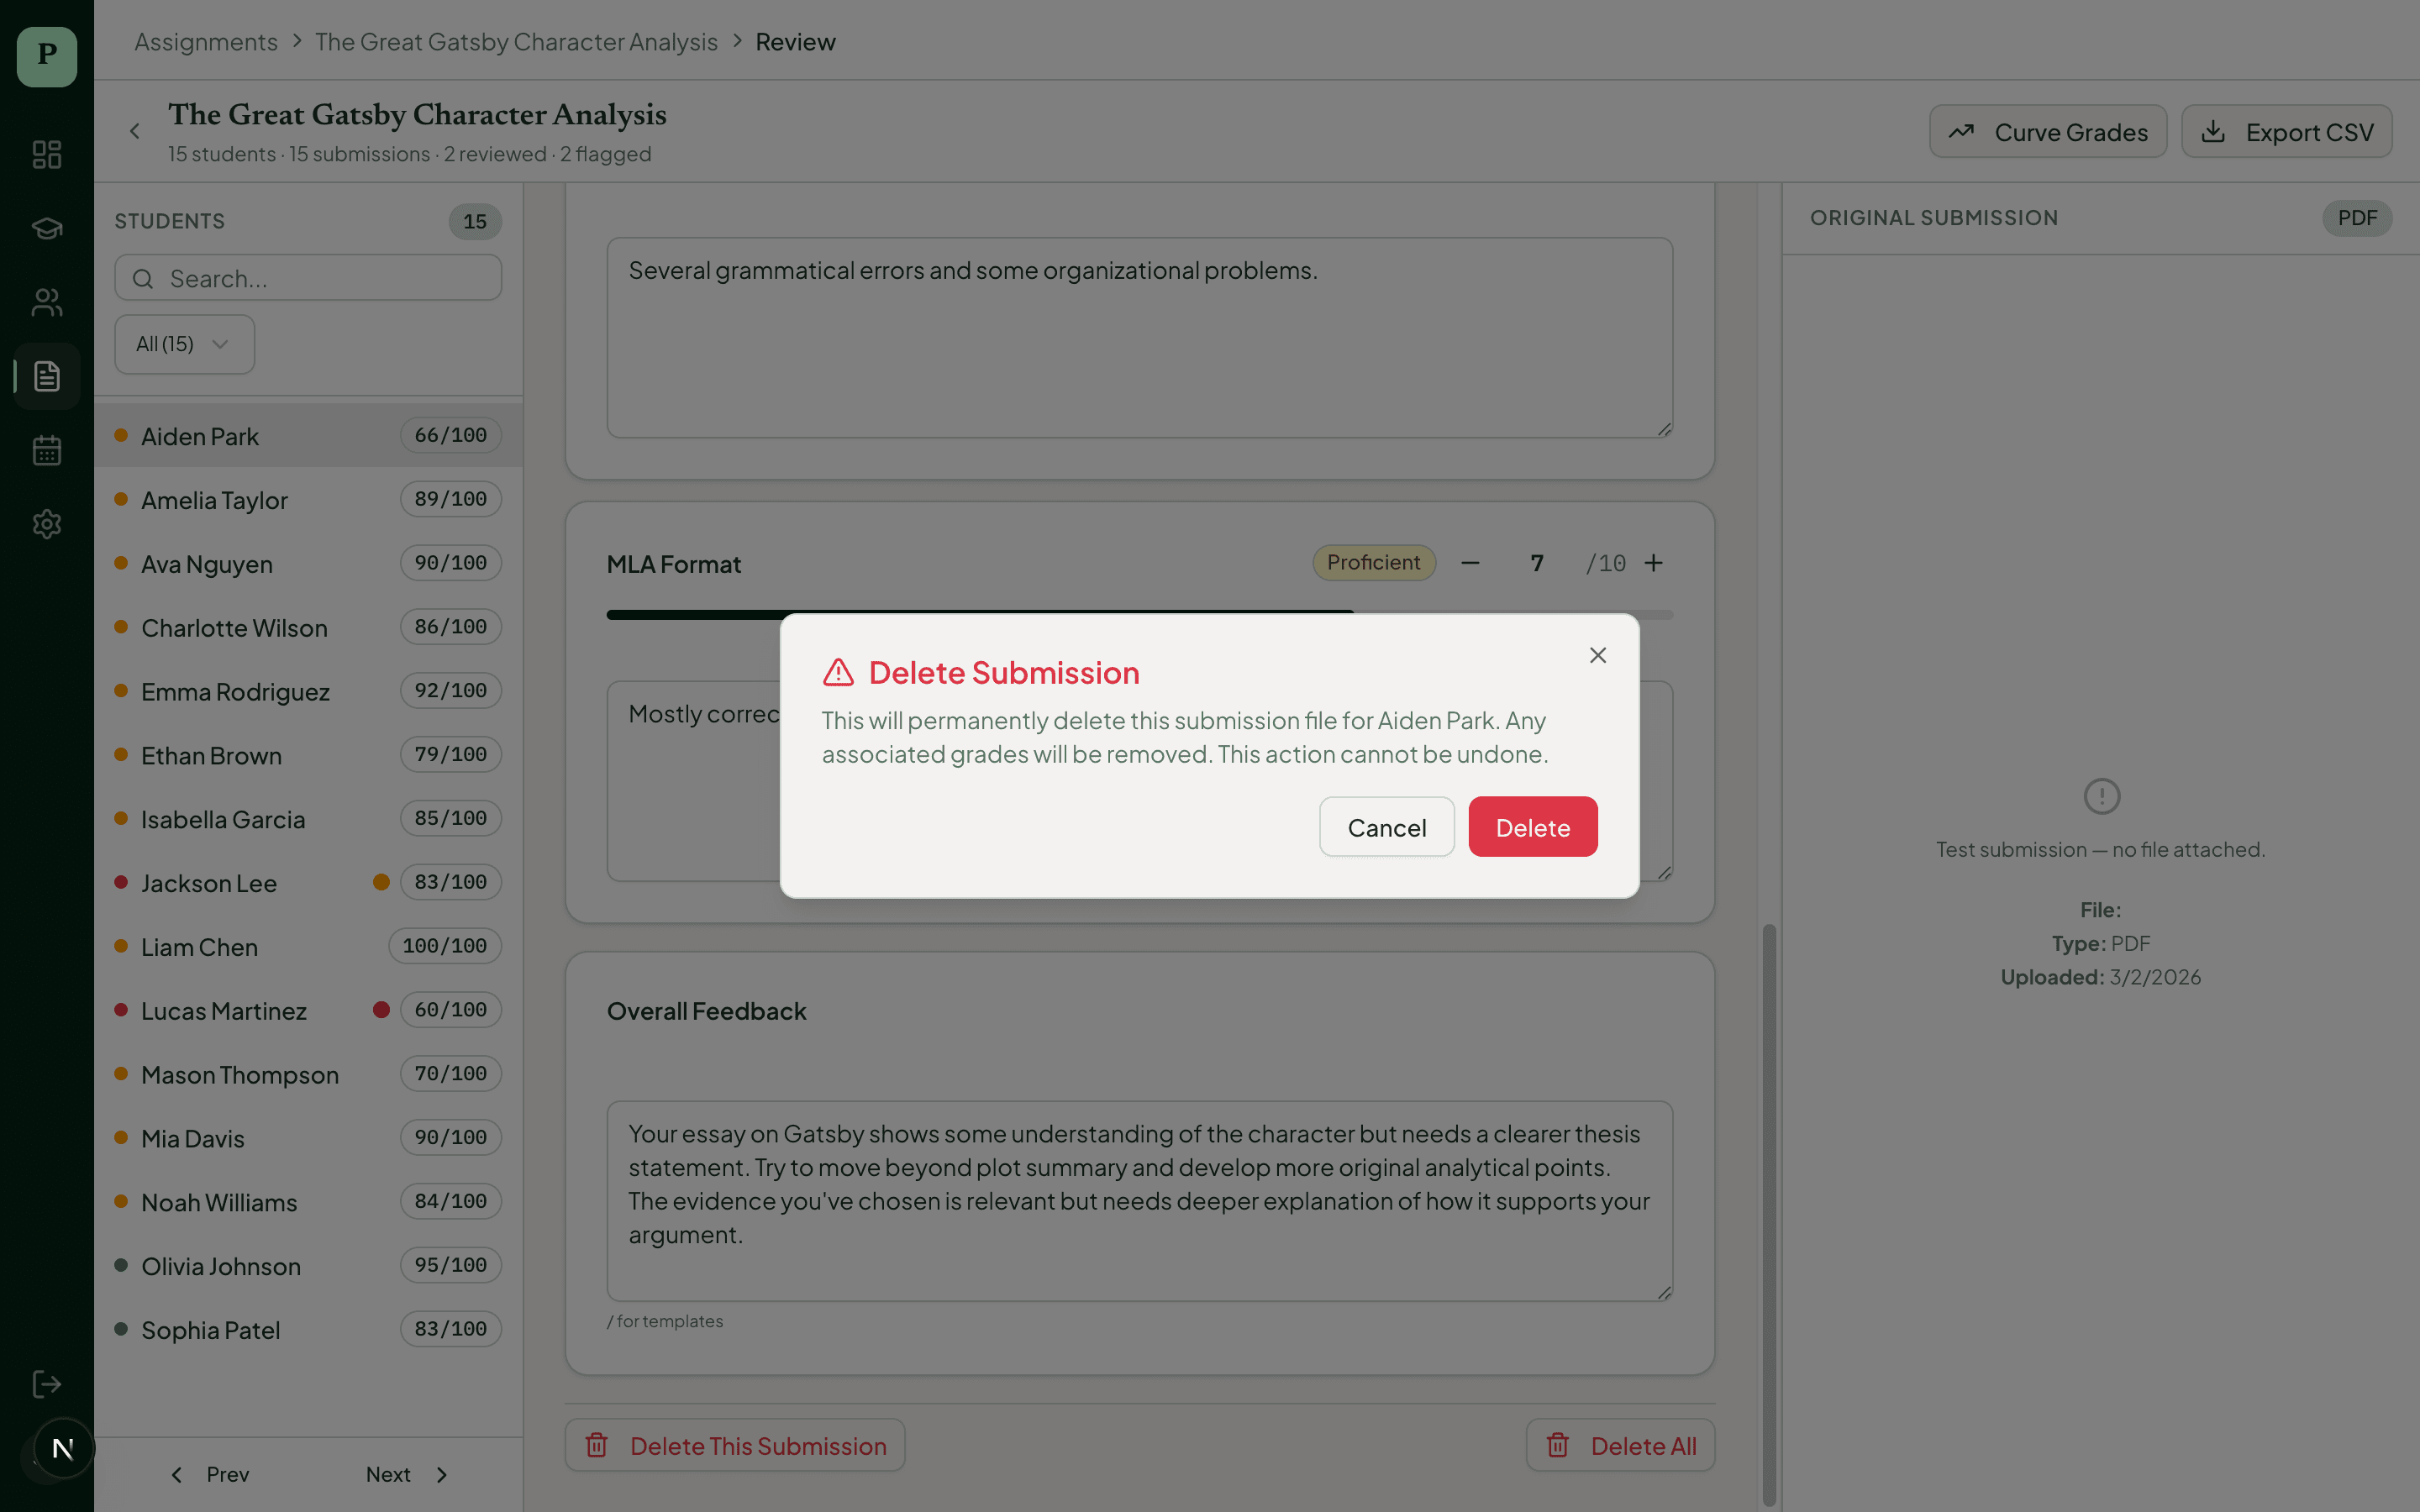Close the Delete Submission dialog with X

pyautogui.click(x=1597, y=655)
